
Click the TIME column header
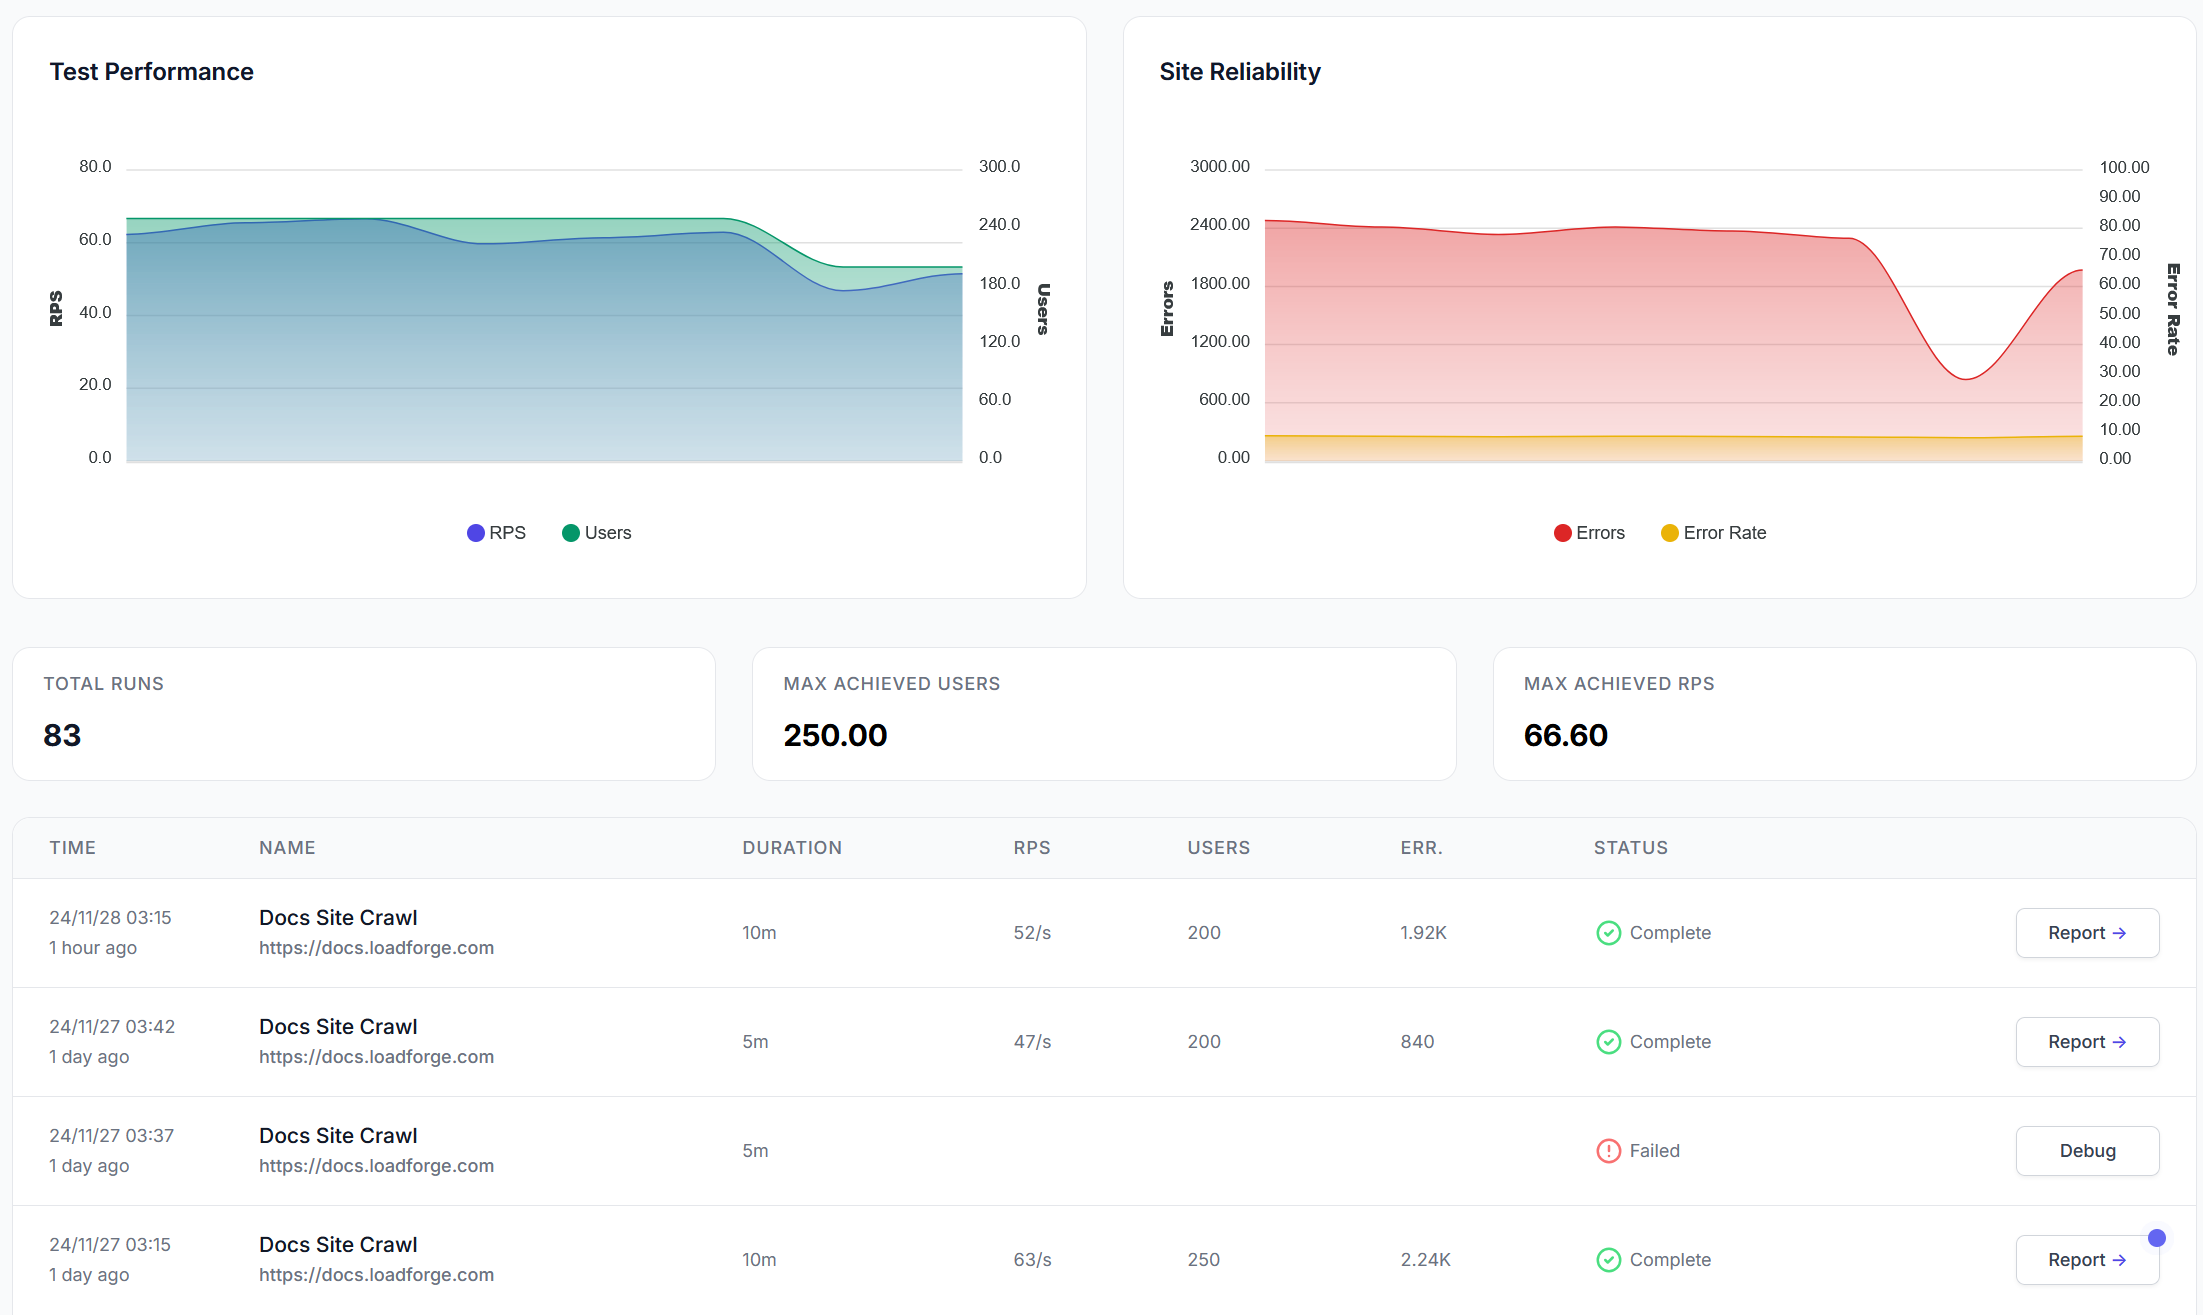(x=73, y=848)
